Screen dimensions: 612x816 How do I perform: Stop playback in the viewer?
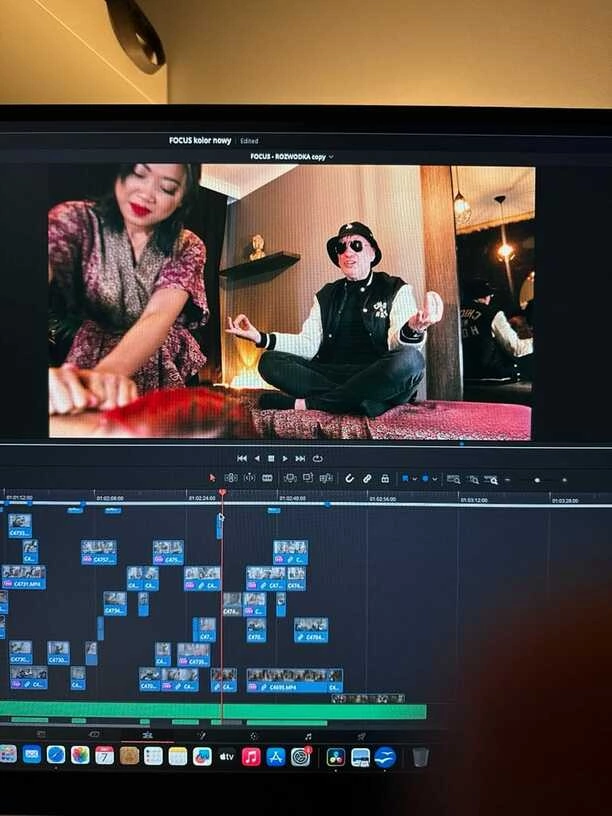coord(271,458)
